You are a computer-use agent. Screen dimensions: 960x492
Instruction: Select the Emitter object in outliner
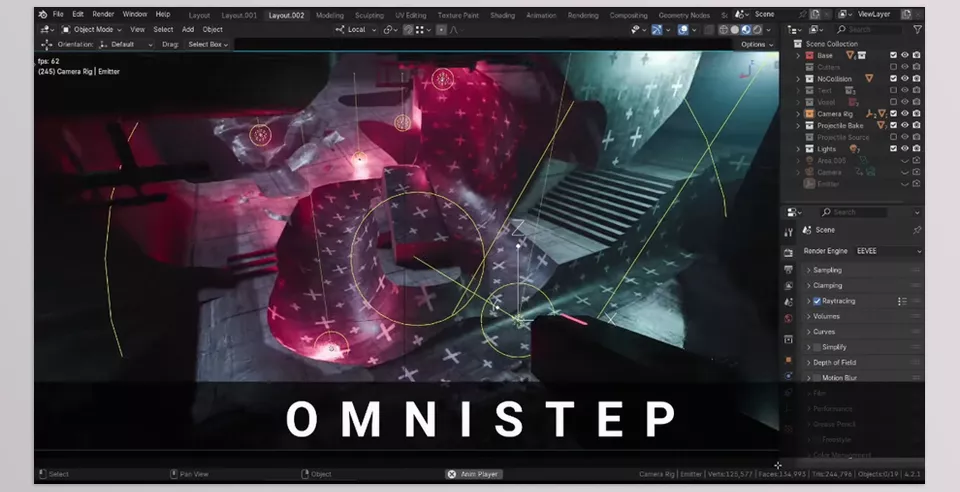(828, 184)
